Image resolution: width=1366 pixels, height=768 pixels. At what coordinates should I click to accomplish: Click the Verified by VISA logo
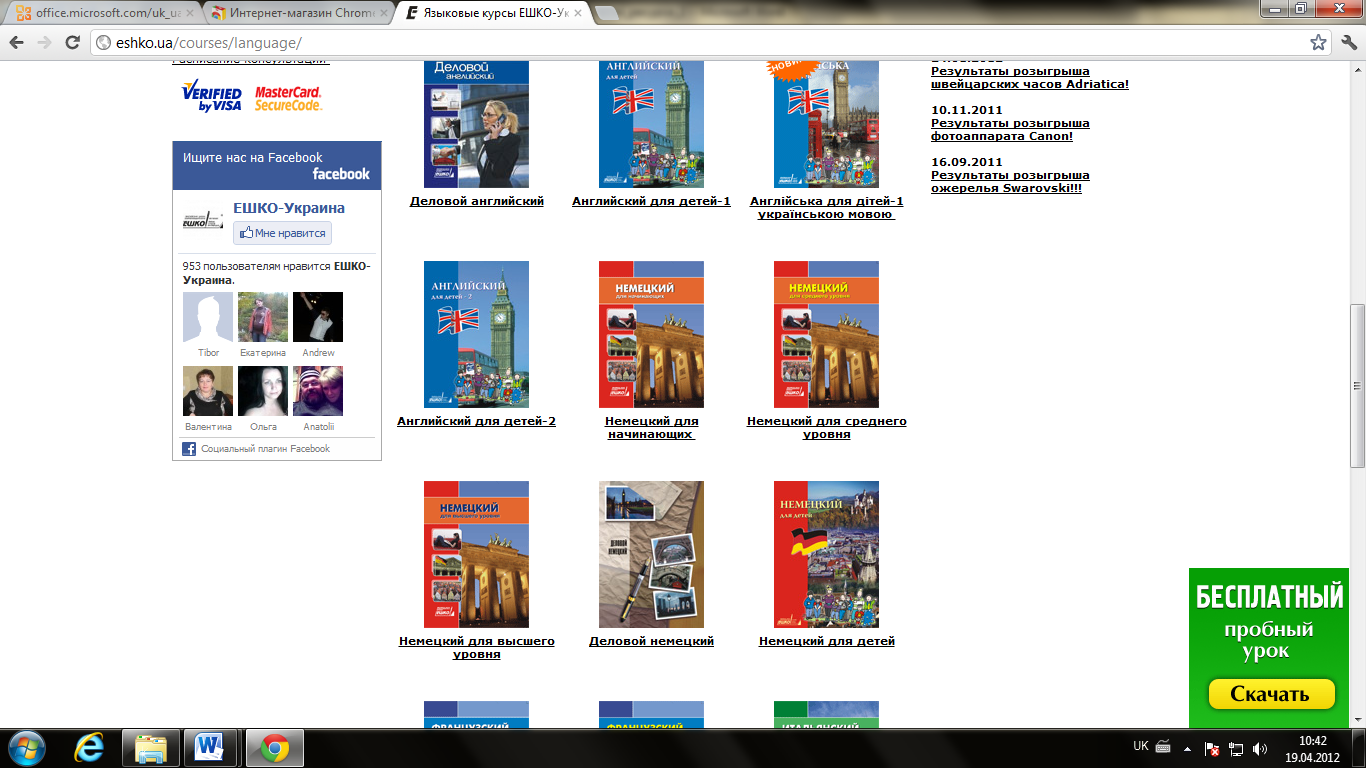211,98
